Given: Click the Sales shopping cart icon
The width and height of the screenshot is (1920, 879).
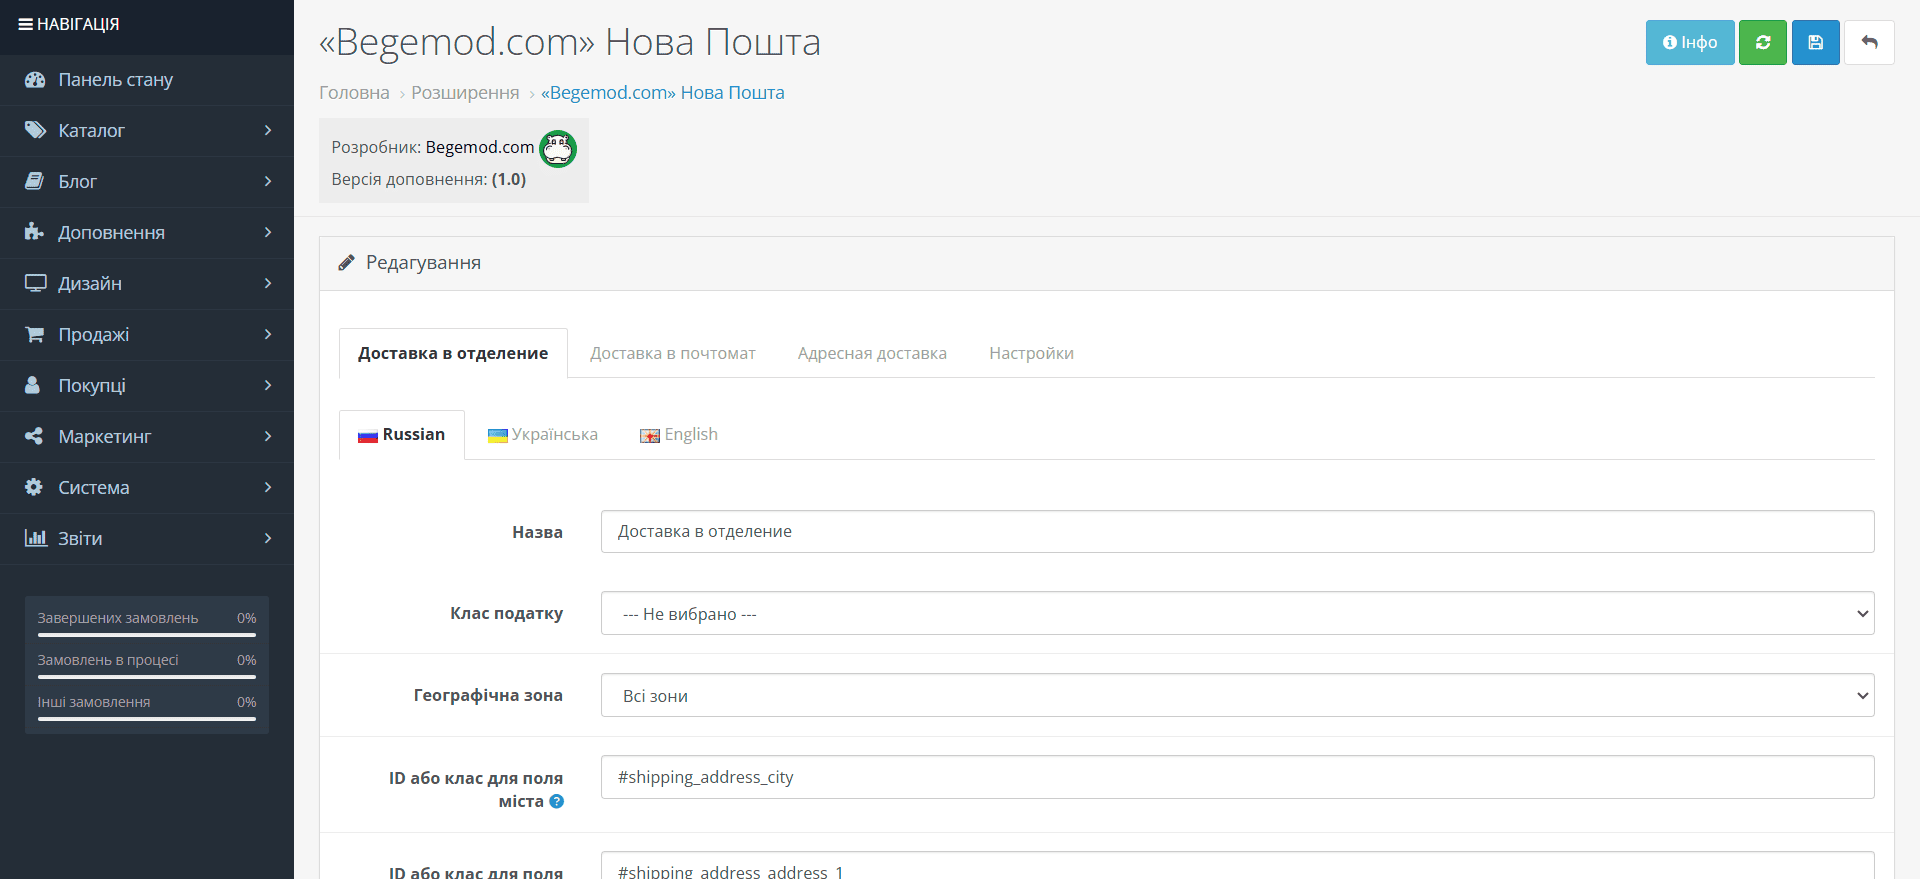Looking at the screenshot, I should click(x=34, y=334).
